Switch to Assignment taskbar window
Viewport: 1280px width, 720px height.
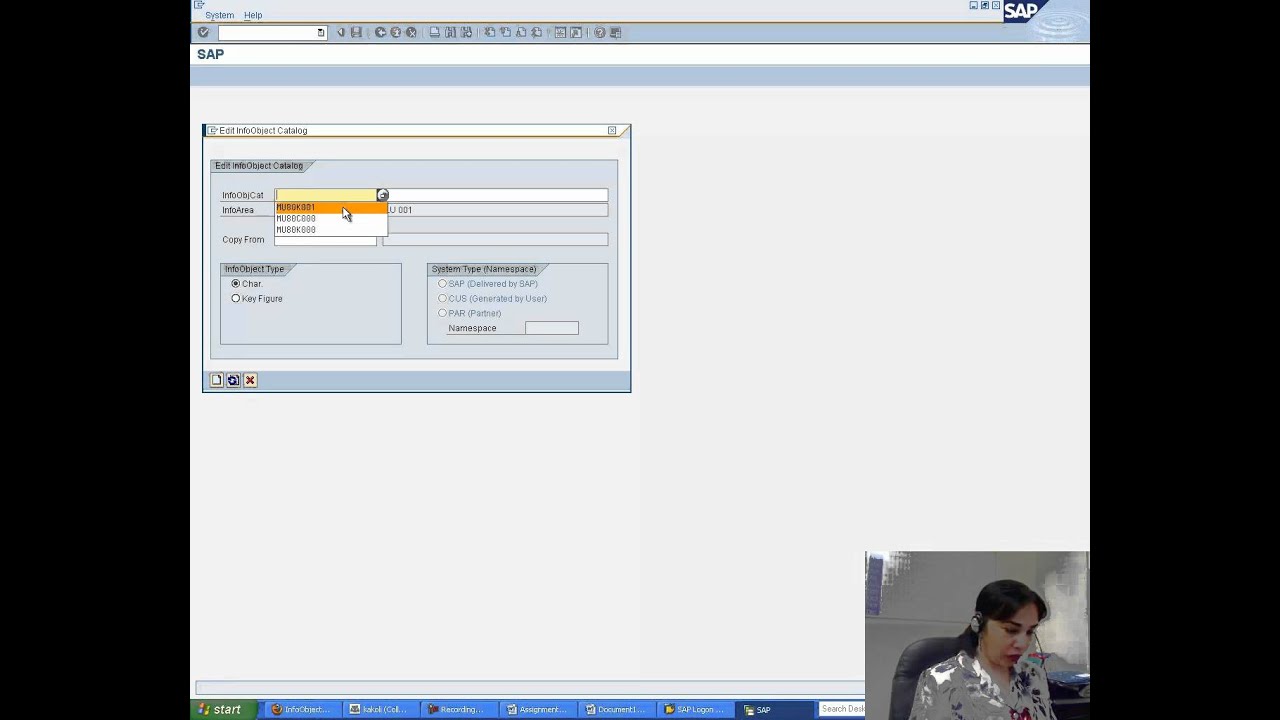point(537,710)
